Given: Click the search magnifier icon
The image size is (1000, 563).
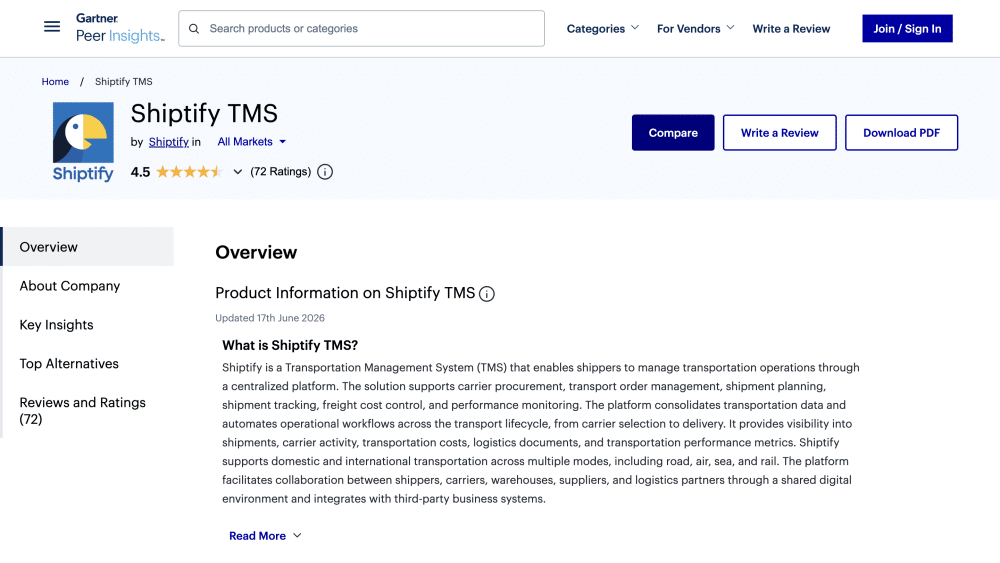Looking at the screenshot, I should 194,29.
